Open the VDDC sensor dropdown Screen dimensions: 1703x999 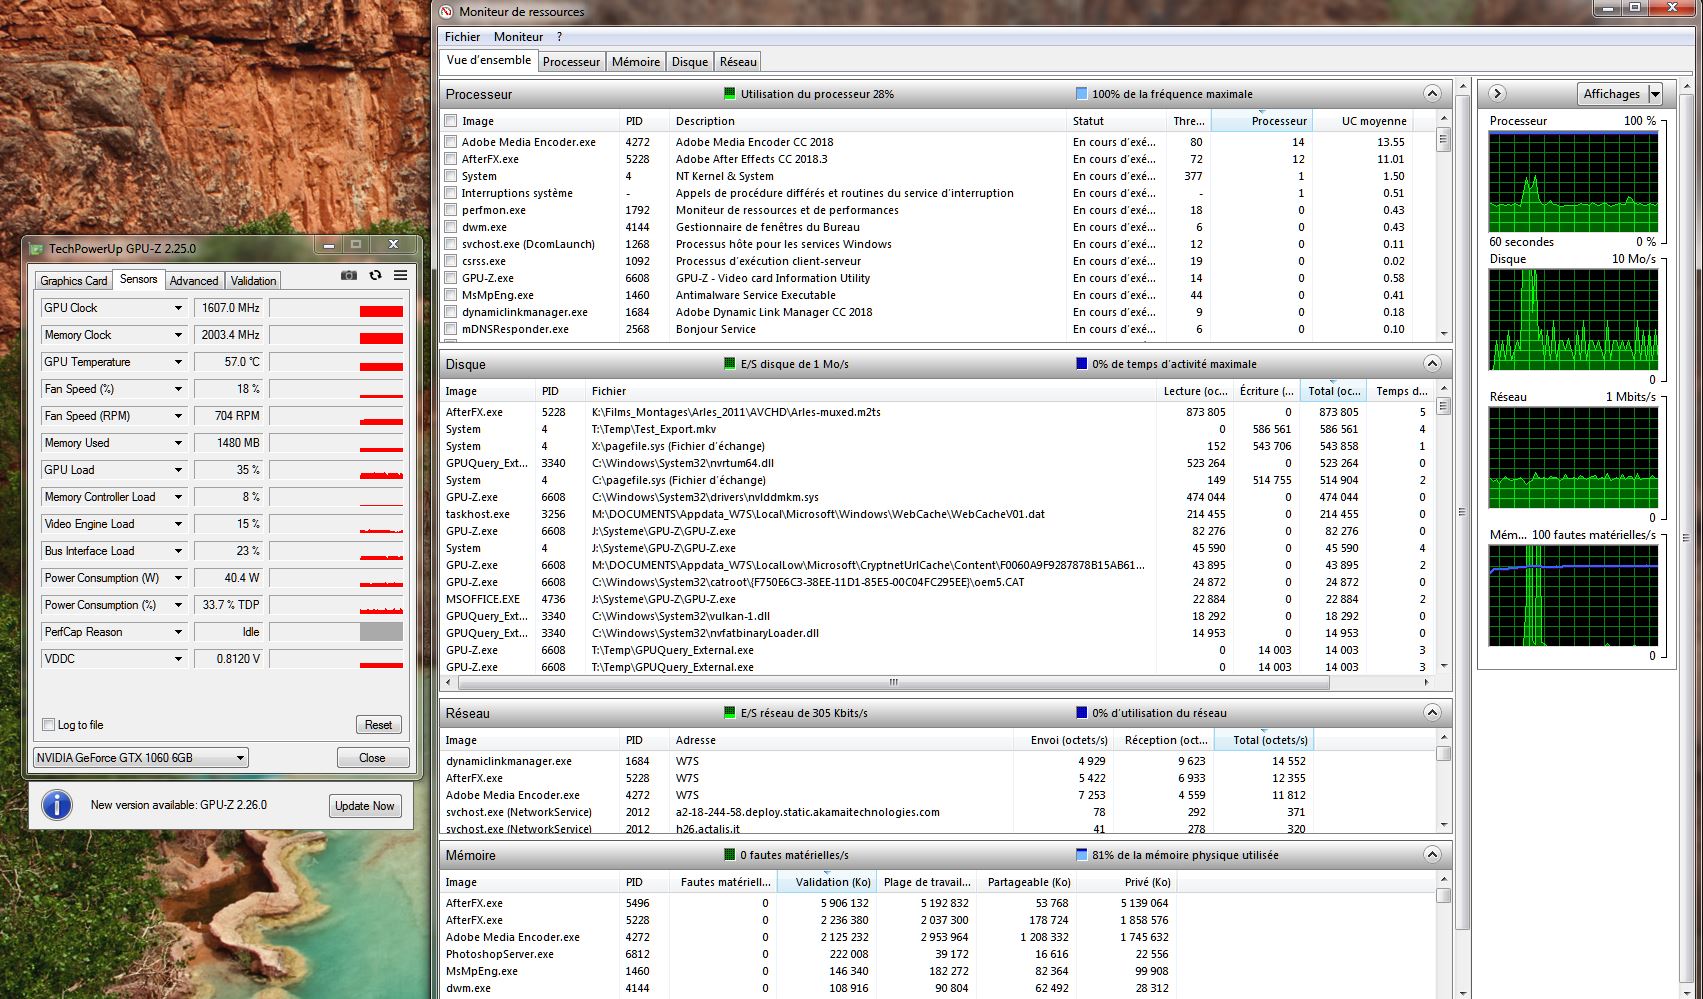pos(178,659)
